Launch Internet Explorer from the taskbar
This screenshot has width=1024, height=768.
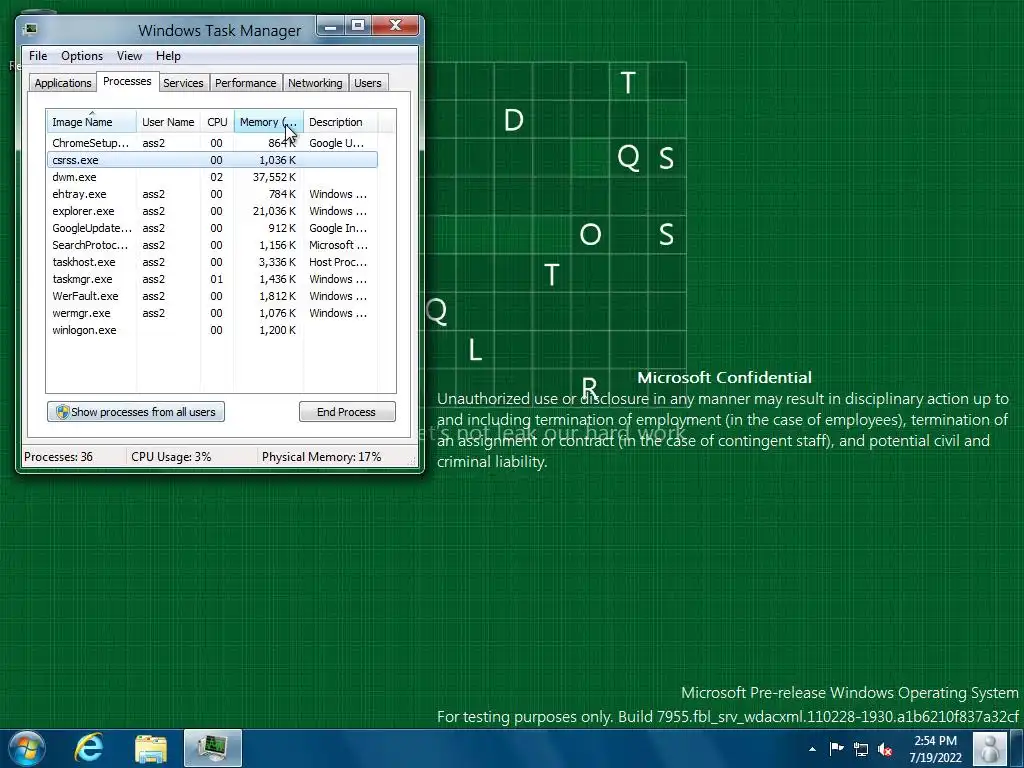click(x=89, y=748)
